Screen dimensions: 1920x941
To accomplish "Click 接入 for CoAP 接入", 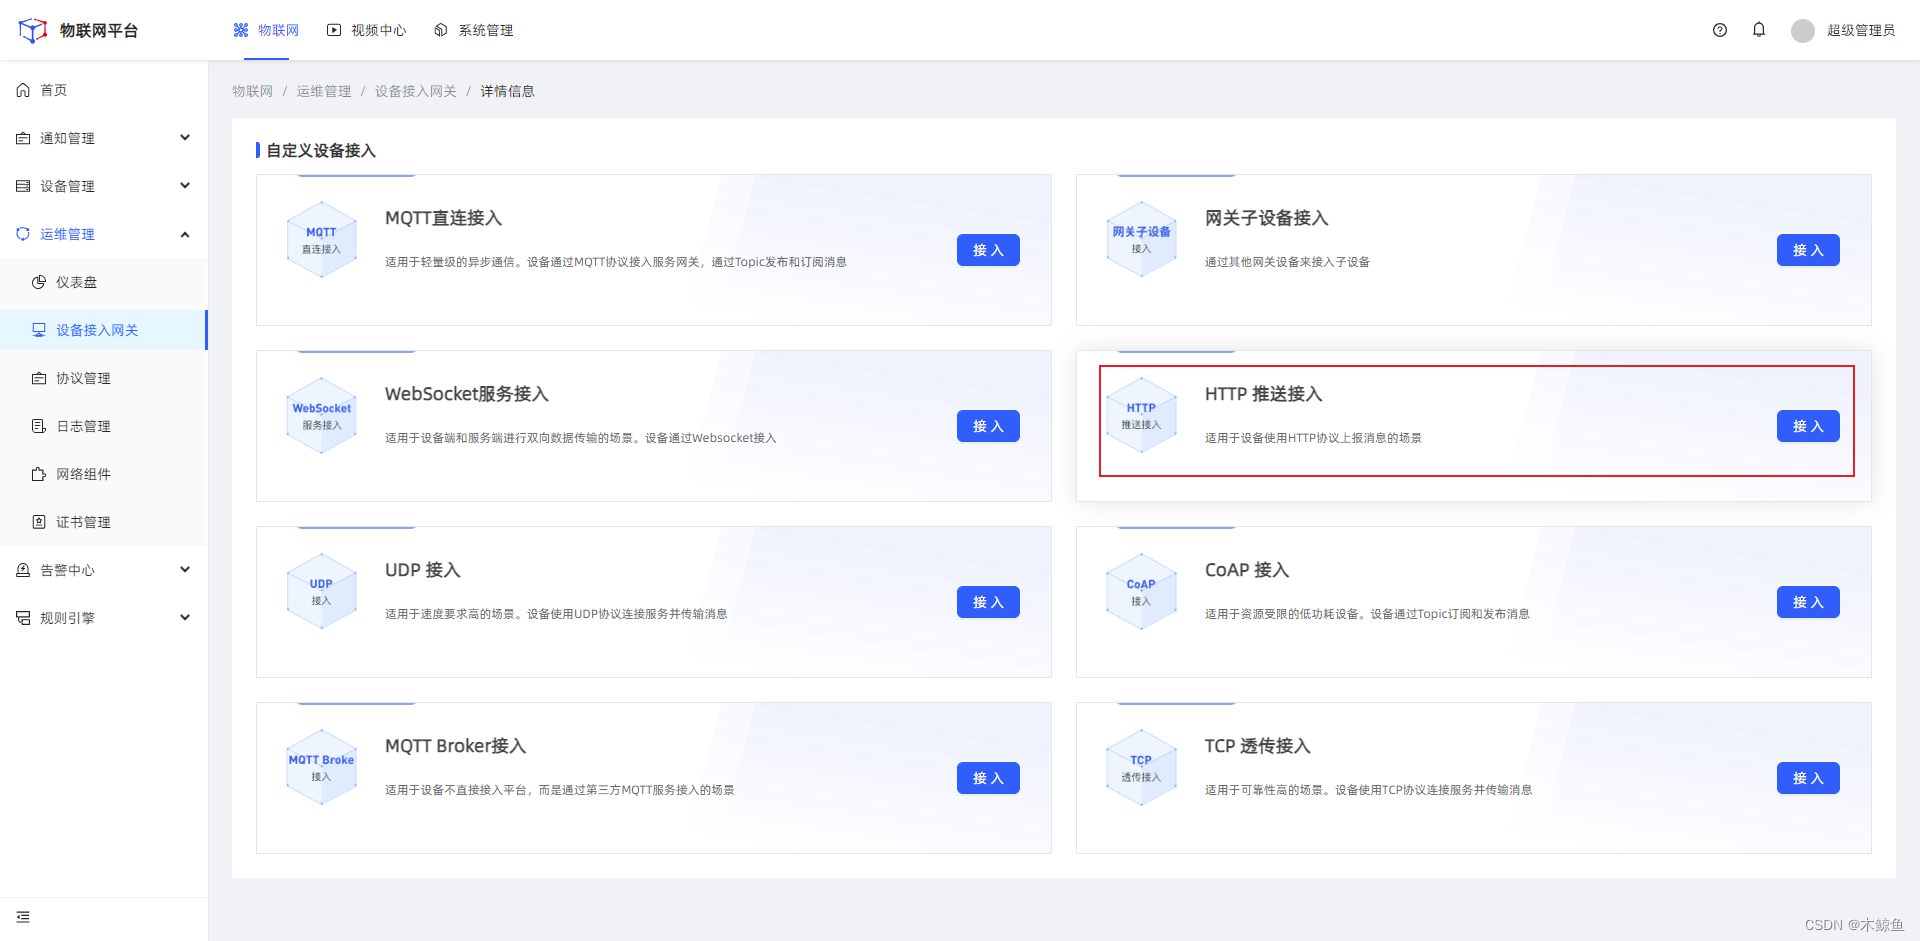I will (x=1808, y=602).
